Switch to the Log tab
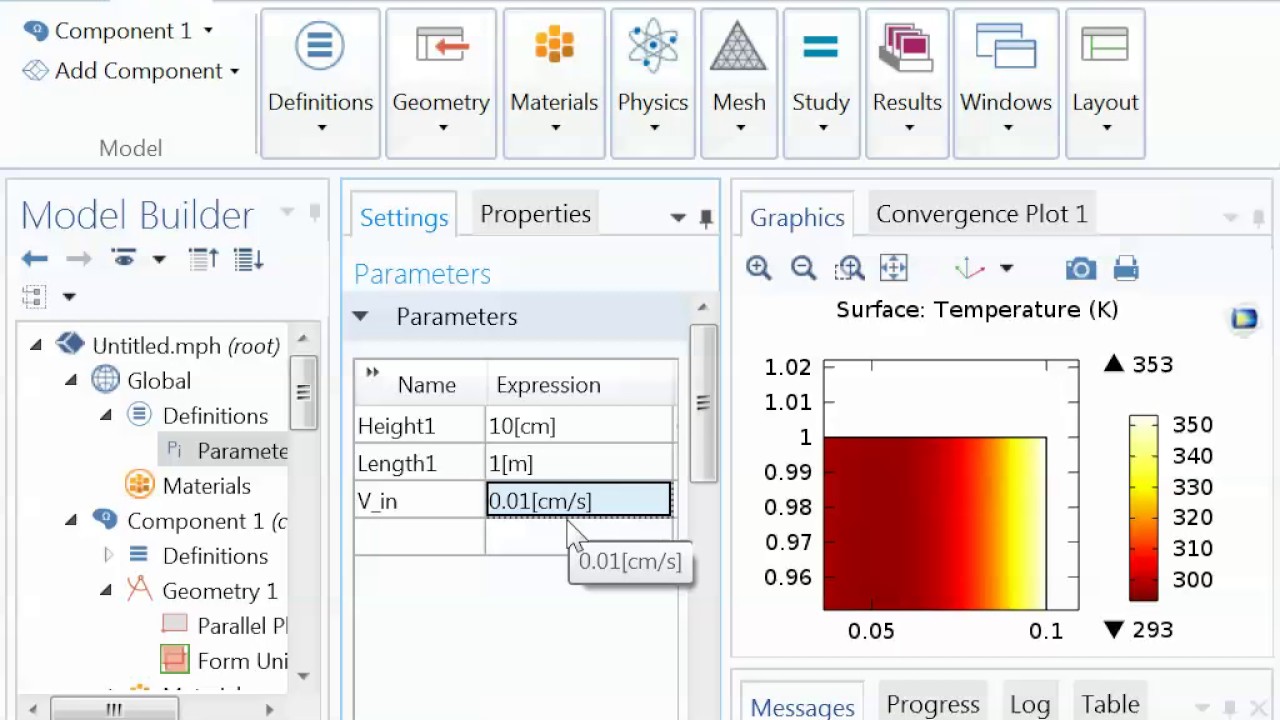1280x720 pixels. click(1029, 704)
